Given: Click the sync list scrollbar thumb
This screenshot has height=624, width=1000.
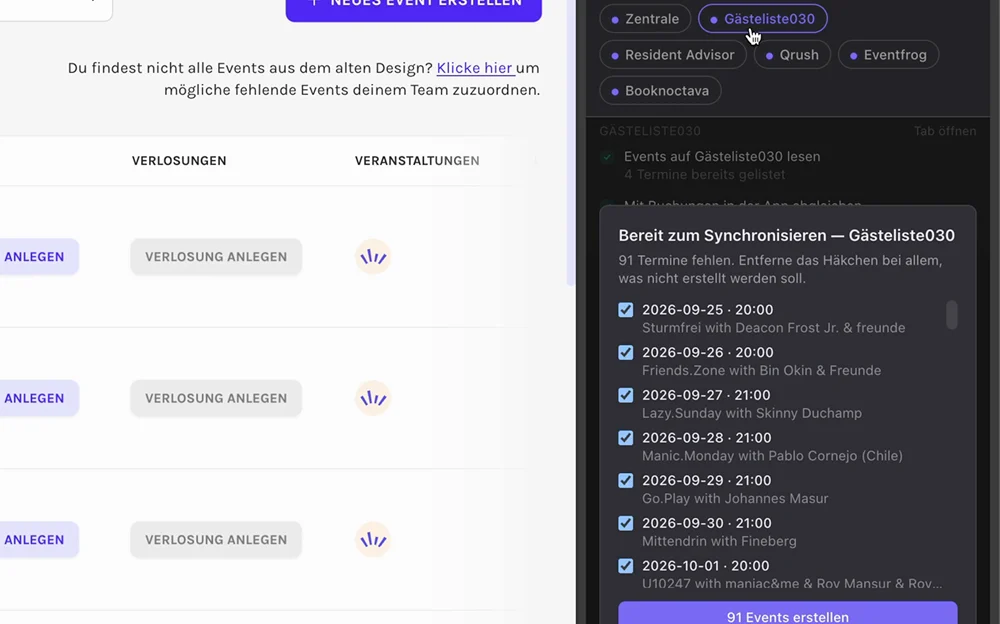Looking at the screenshot, I should (x=952, y=315).
